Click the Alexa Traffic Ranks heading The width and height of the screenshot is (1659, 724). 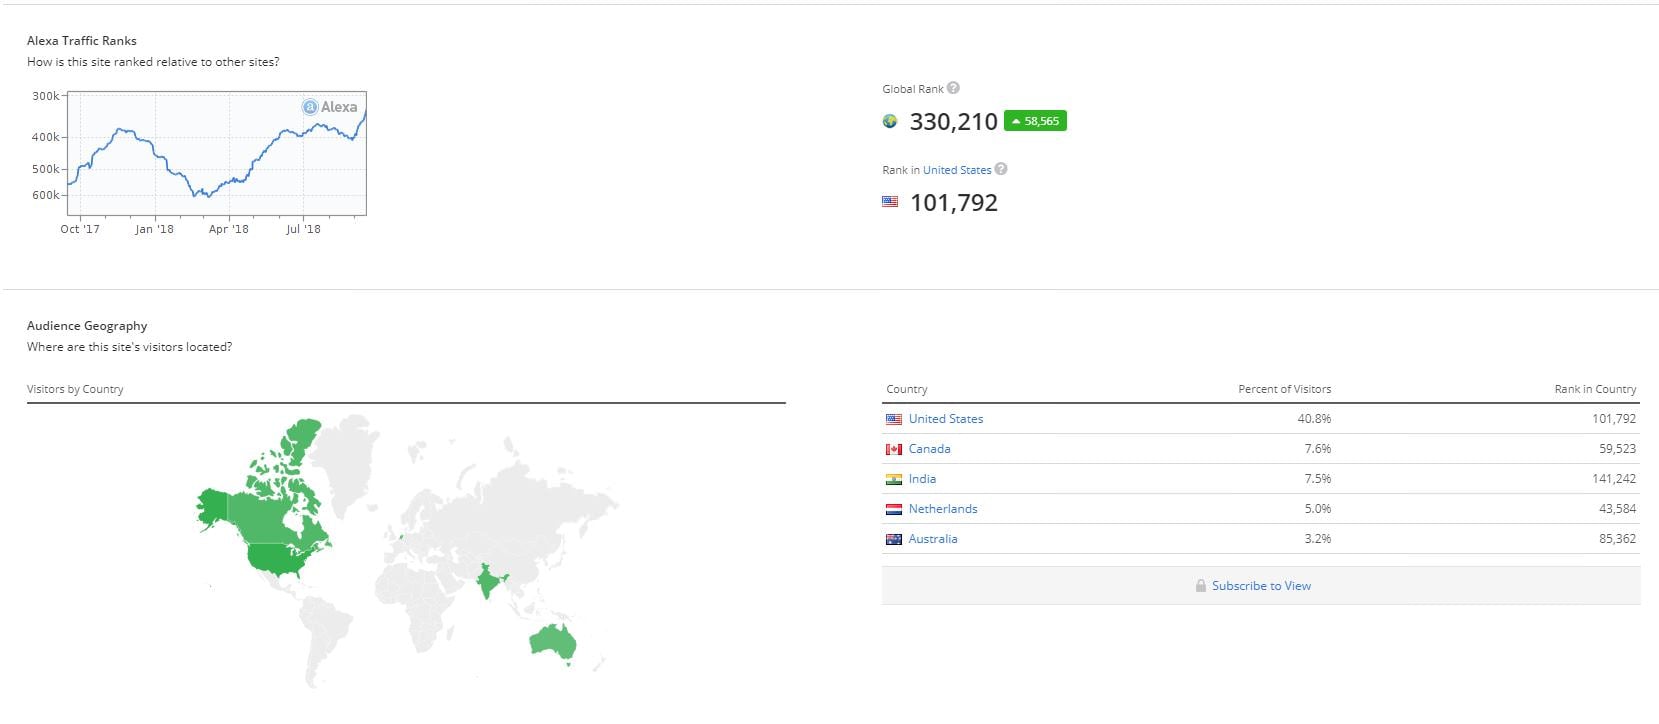[x=82, y=41]
